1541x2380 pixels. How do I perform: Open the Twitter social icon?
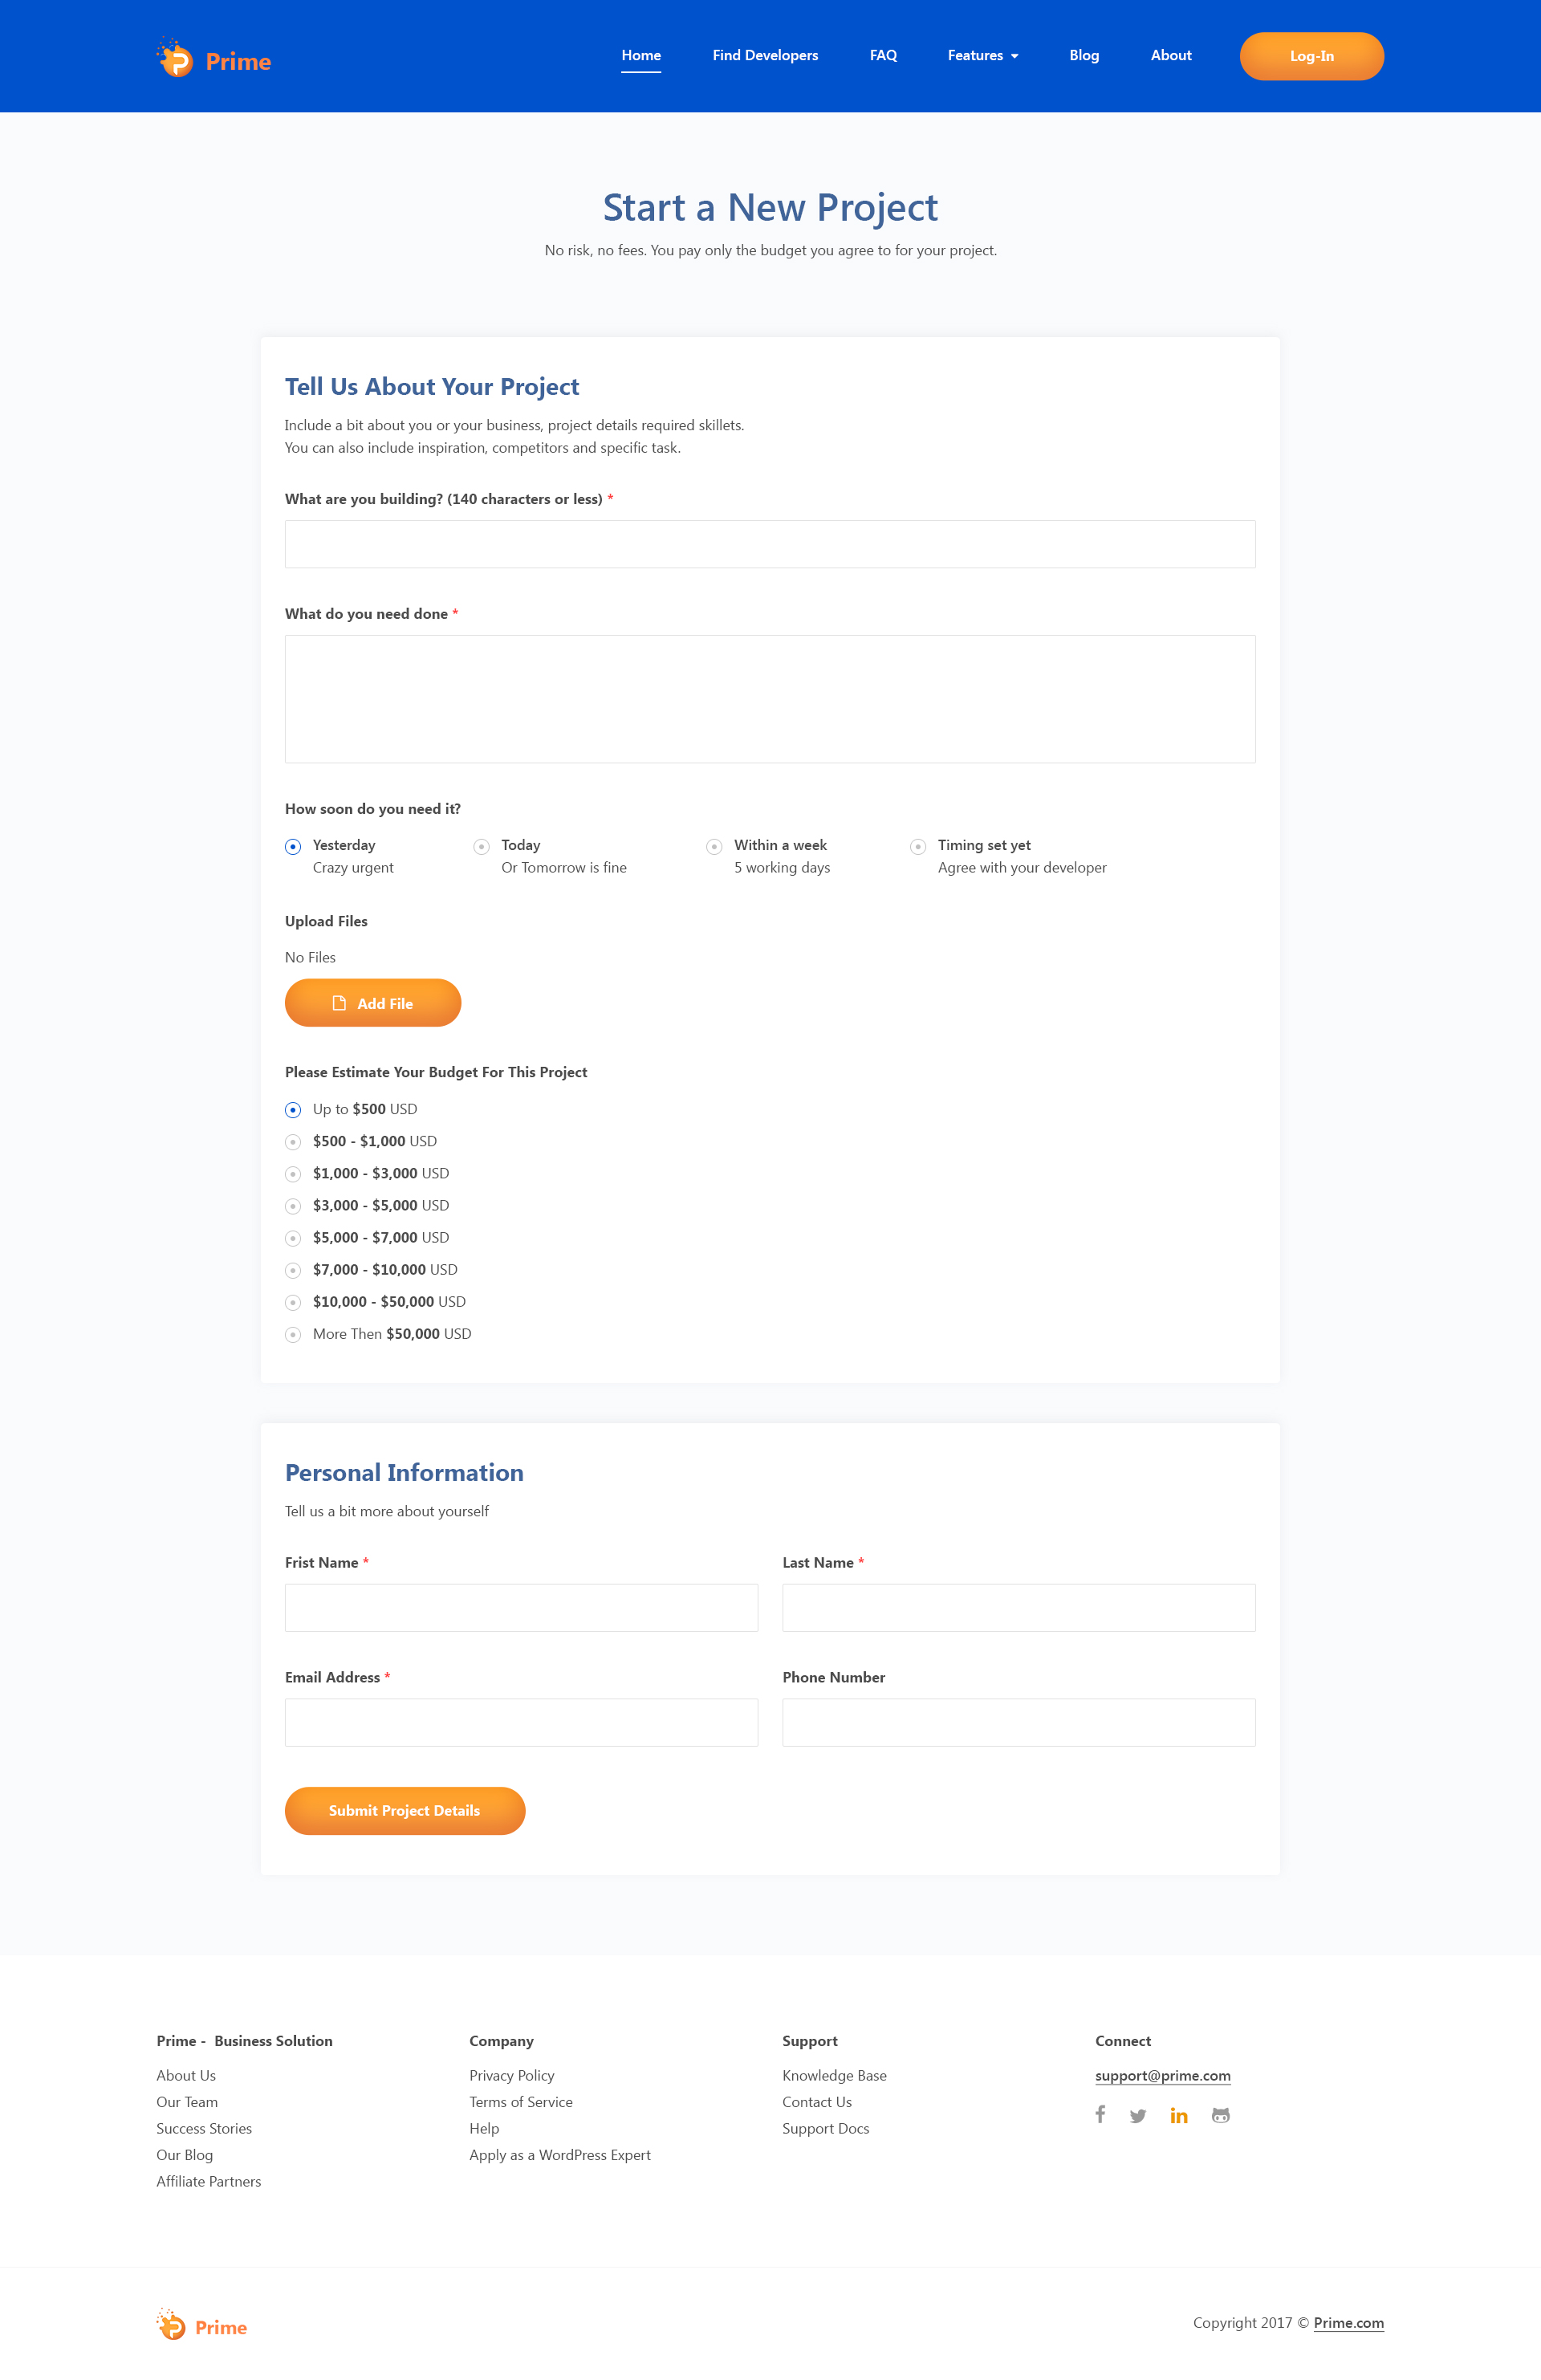[x=1138, y=2116]
